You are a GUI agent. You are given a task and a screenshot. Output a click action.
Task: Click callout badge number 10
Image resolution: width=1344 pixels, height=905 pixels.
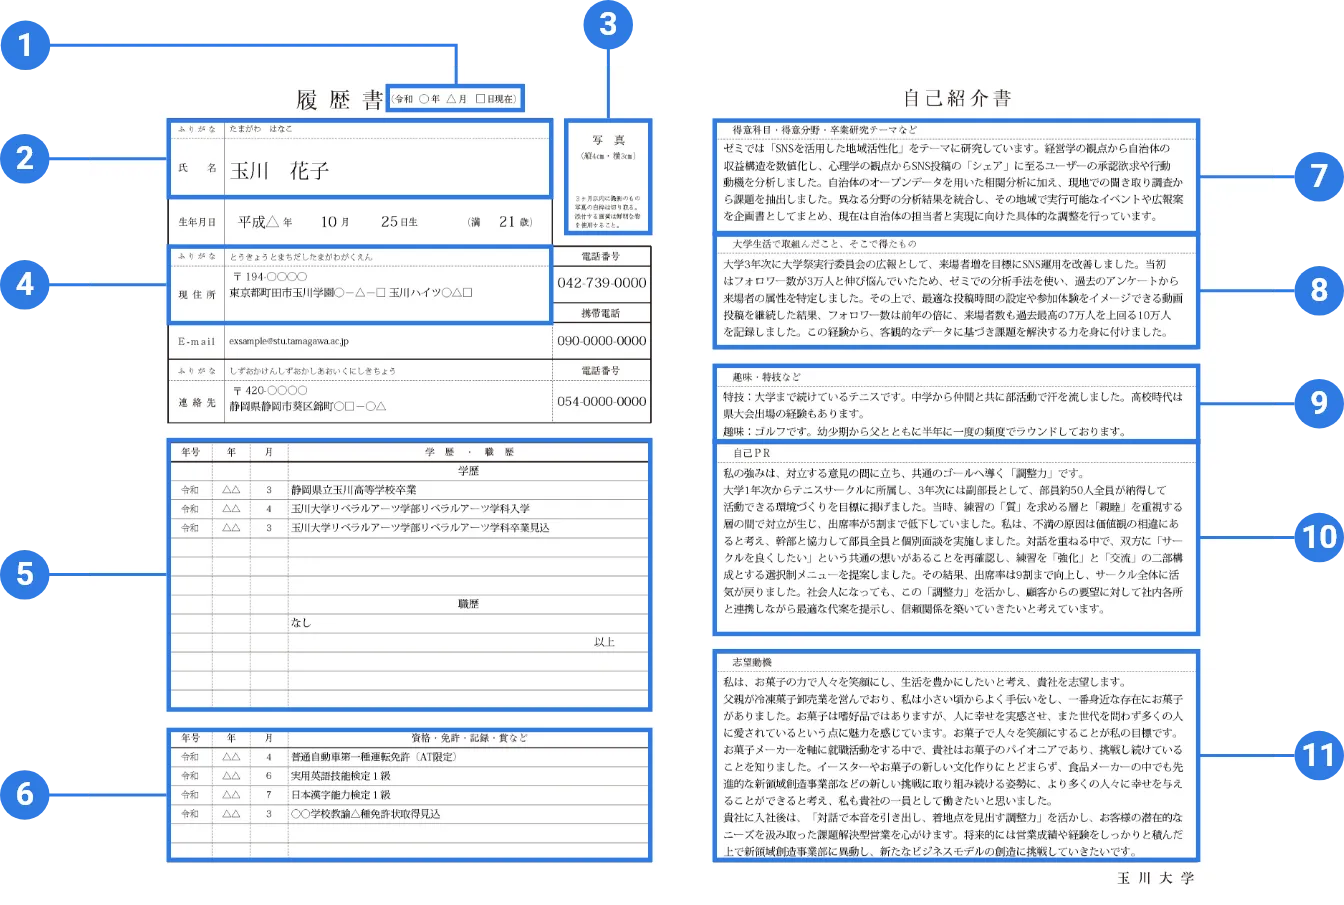(x=1320, y=537)
